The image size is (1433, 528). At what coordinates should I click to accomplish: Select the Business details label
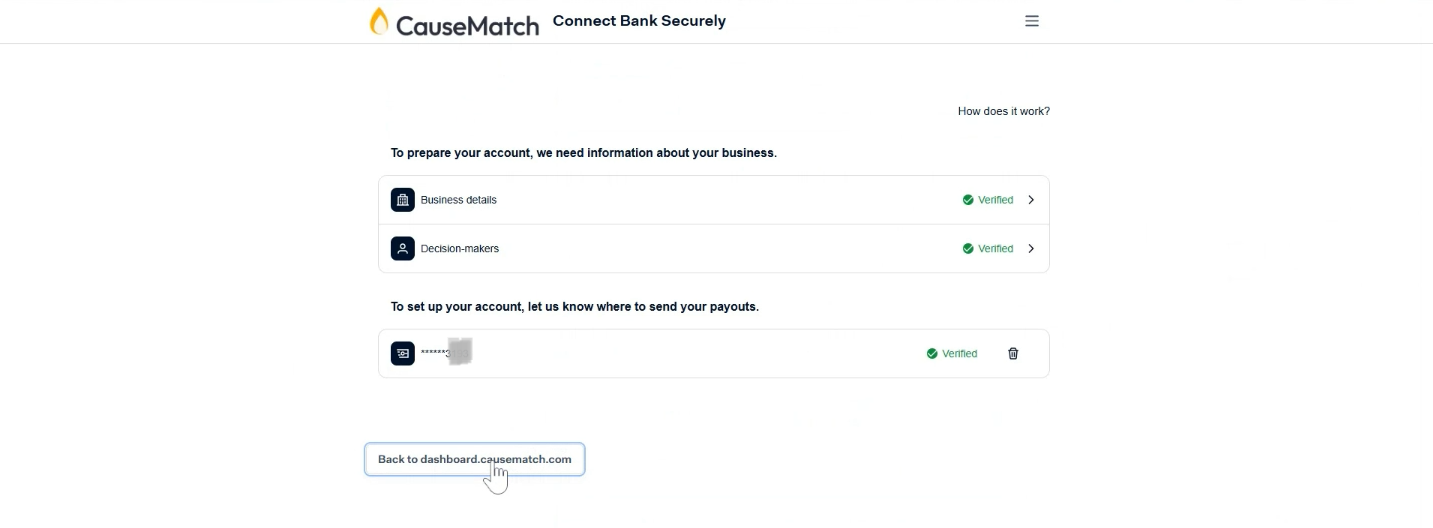tap(458, 200)
